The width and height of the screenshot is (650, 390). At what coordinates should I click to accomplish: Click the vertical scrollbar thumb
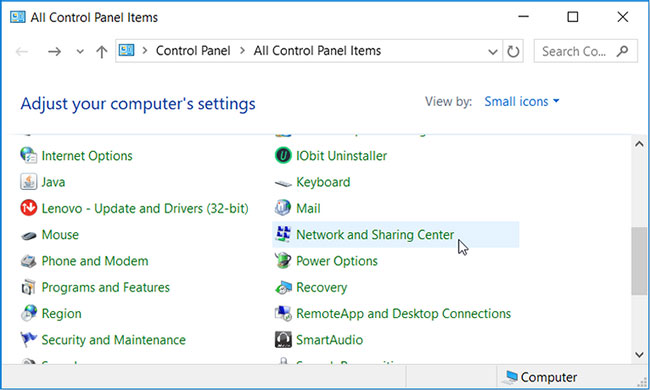tap(639, 261)
